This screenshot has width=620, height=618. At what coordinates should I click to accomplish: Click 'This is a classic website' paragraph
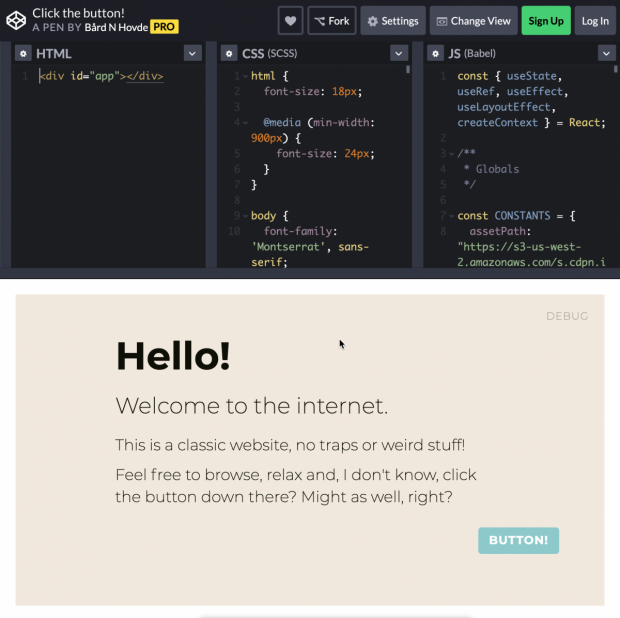tap(290, 445)
